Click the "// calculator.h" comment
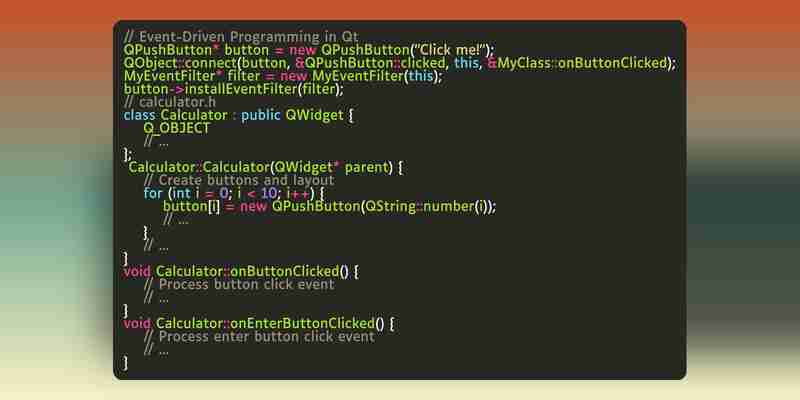This screenshot has height=400, width=800. click(x=170, y=102)
